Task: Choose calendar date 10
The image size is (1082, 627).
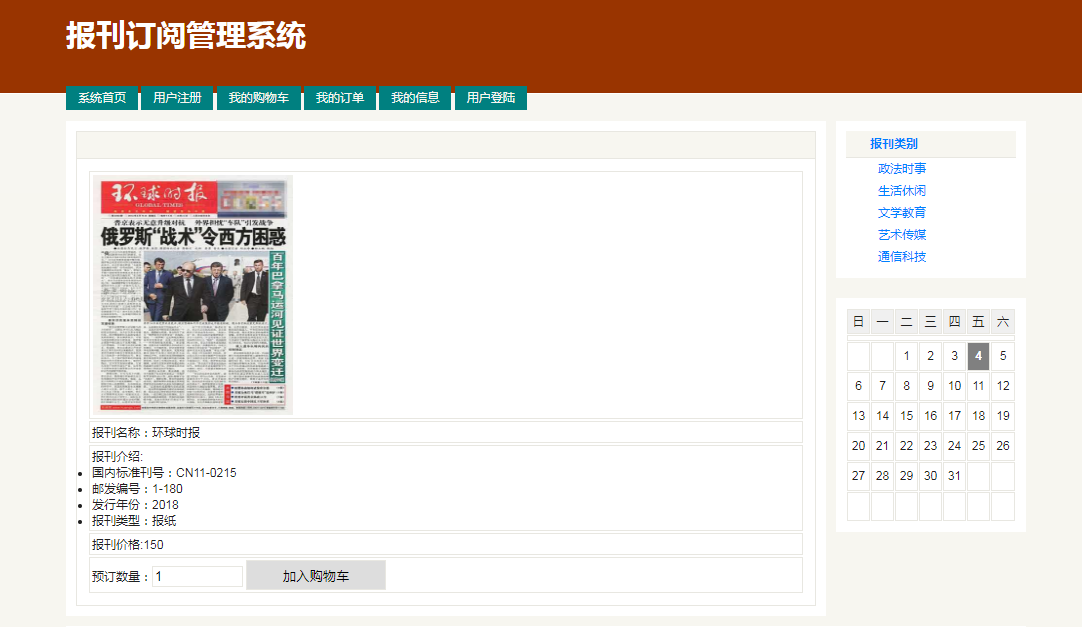Action: click(x=954, y=386)
